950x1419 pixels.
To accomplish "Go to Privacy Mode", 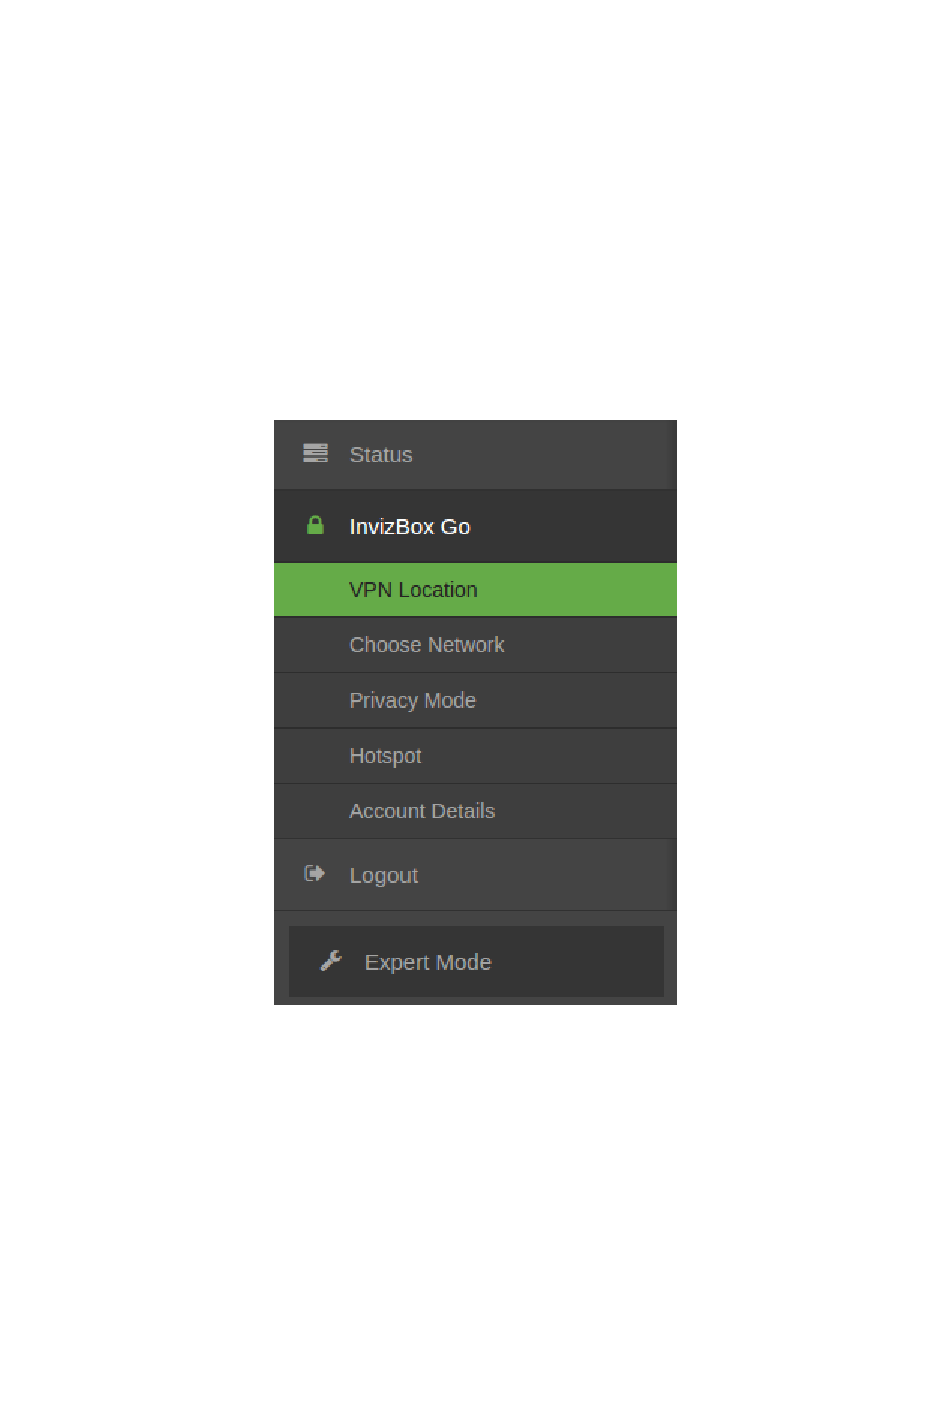I will point(475,700).
